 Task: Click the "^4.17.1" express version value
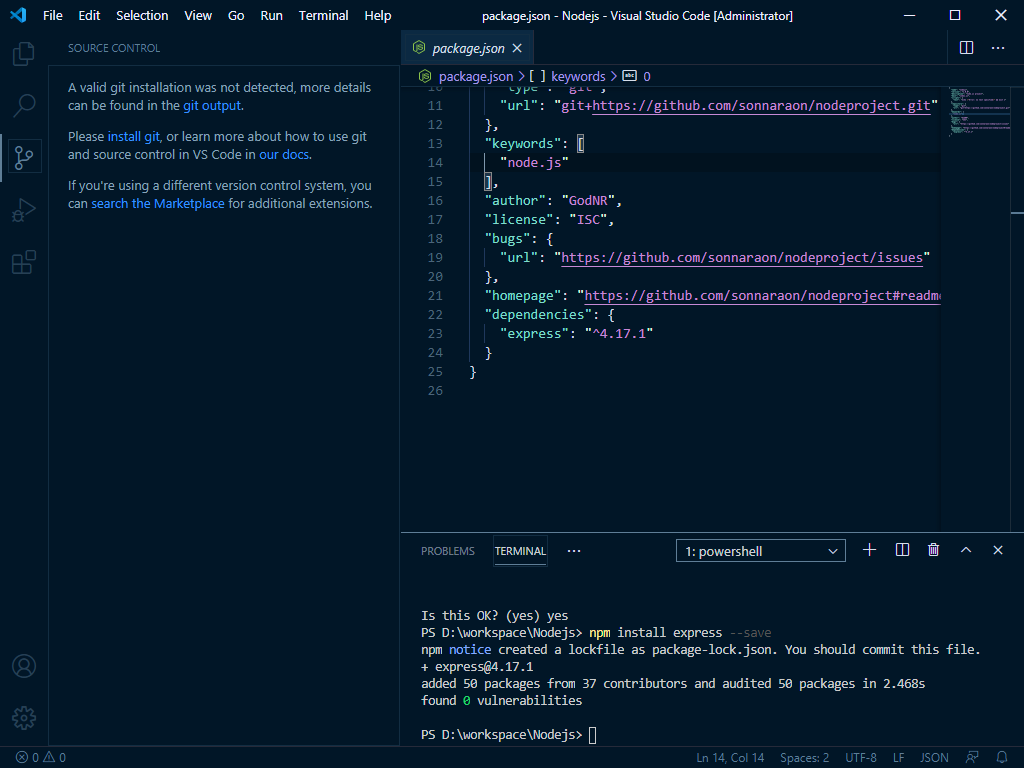coord(618,334)
